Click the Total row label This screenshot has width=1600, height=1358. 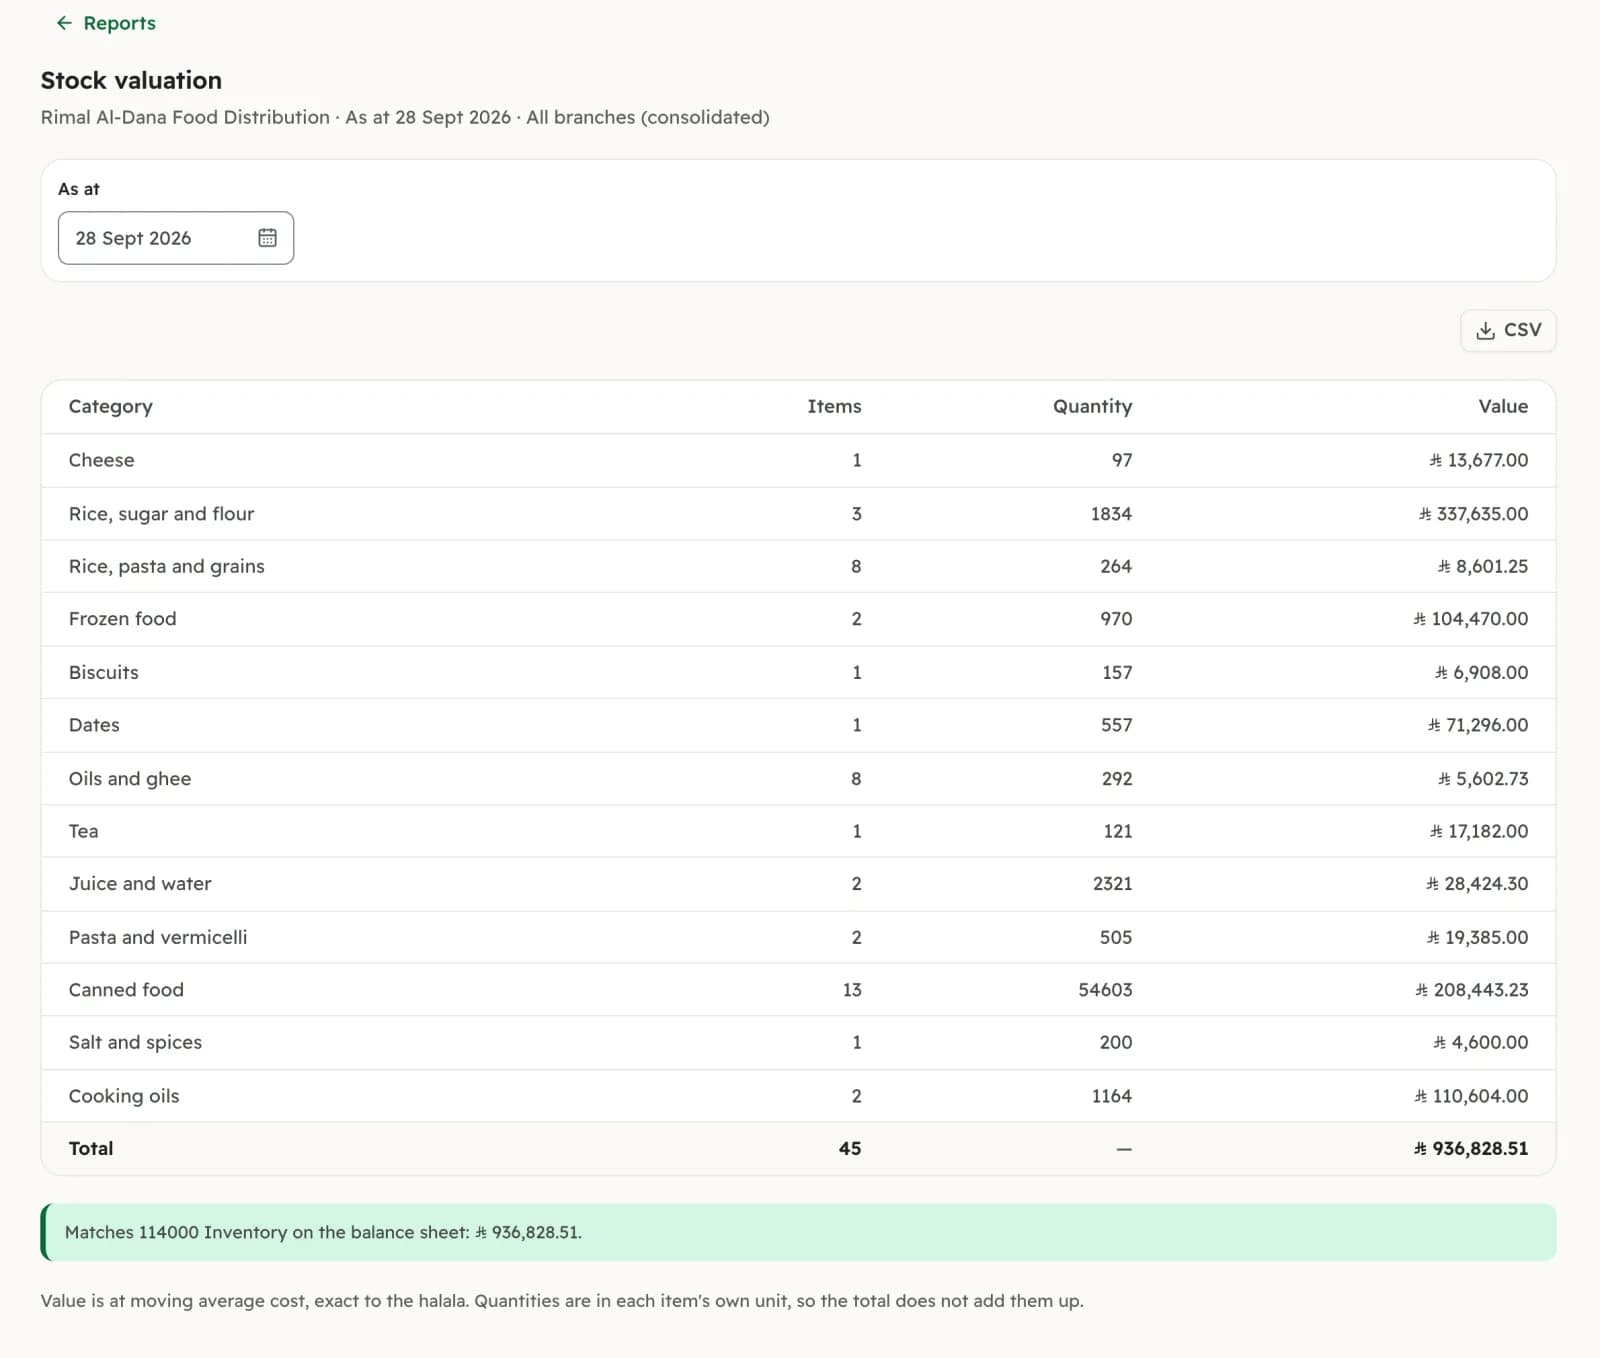click(91, 1148)
